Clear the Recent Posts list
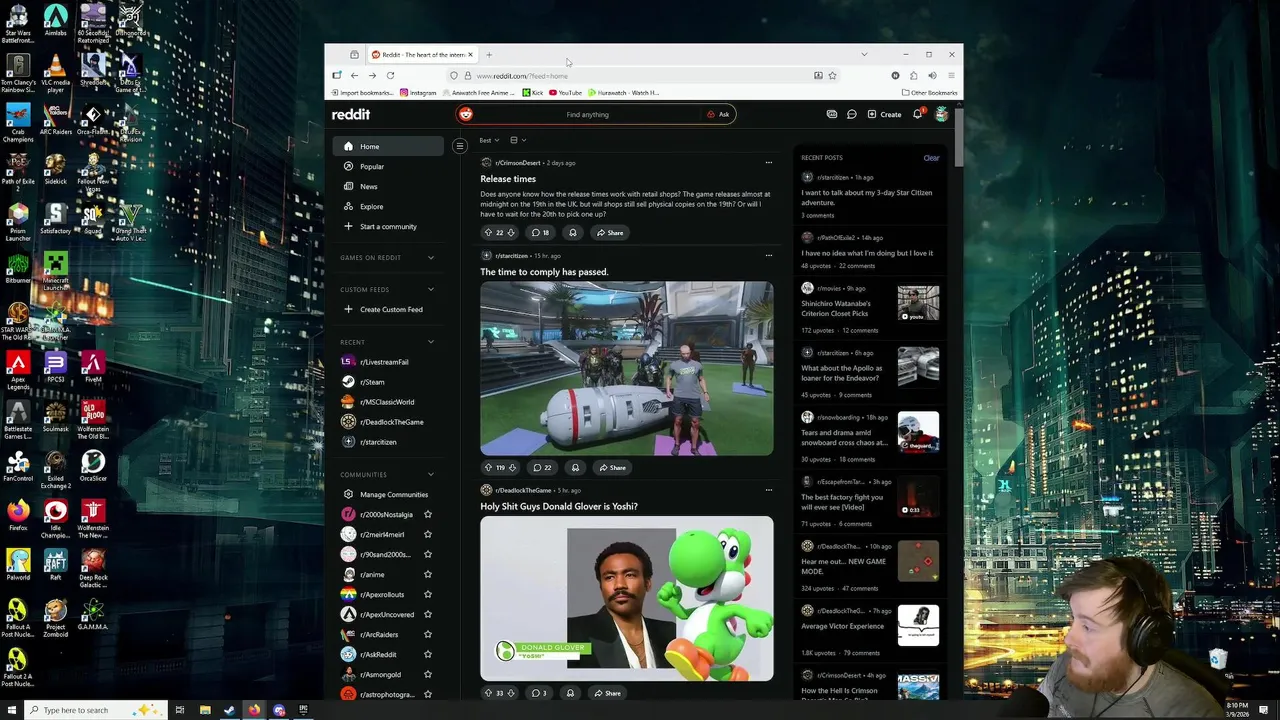Viewport: 1280px width, 720px height. pyautogui.click(x=931, y=158)
